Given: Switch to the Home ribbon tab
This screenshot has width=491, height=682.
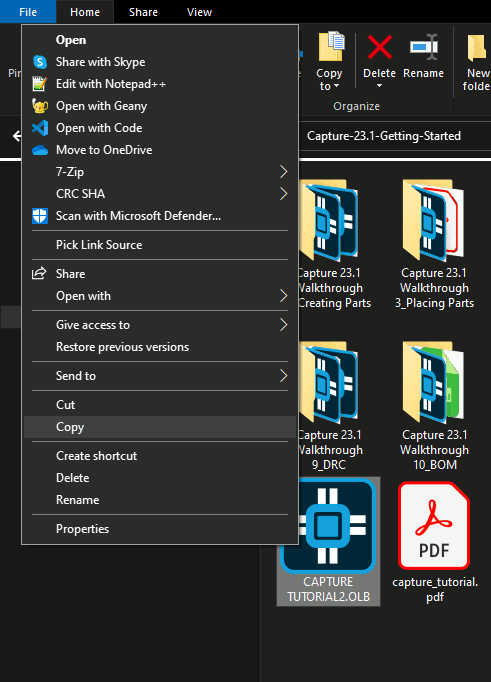Looking at the screenshot, I should coord(85,12).
